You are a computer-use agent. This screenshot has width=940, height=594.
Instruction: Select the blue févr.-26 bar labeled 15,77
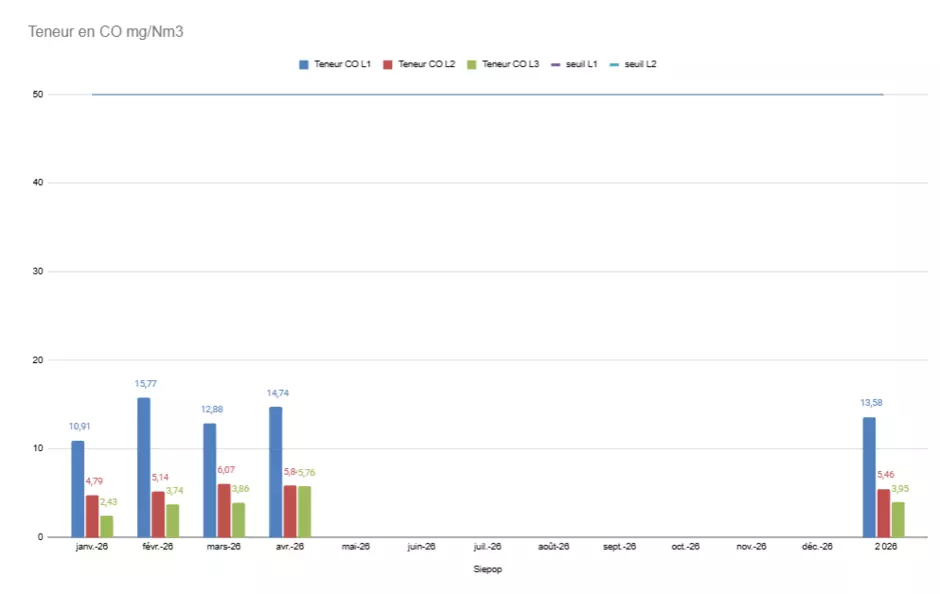pyautogui.click(x=144, y=468)
